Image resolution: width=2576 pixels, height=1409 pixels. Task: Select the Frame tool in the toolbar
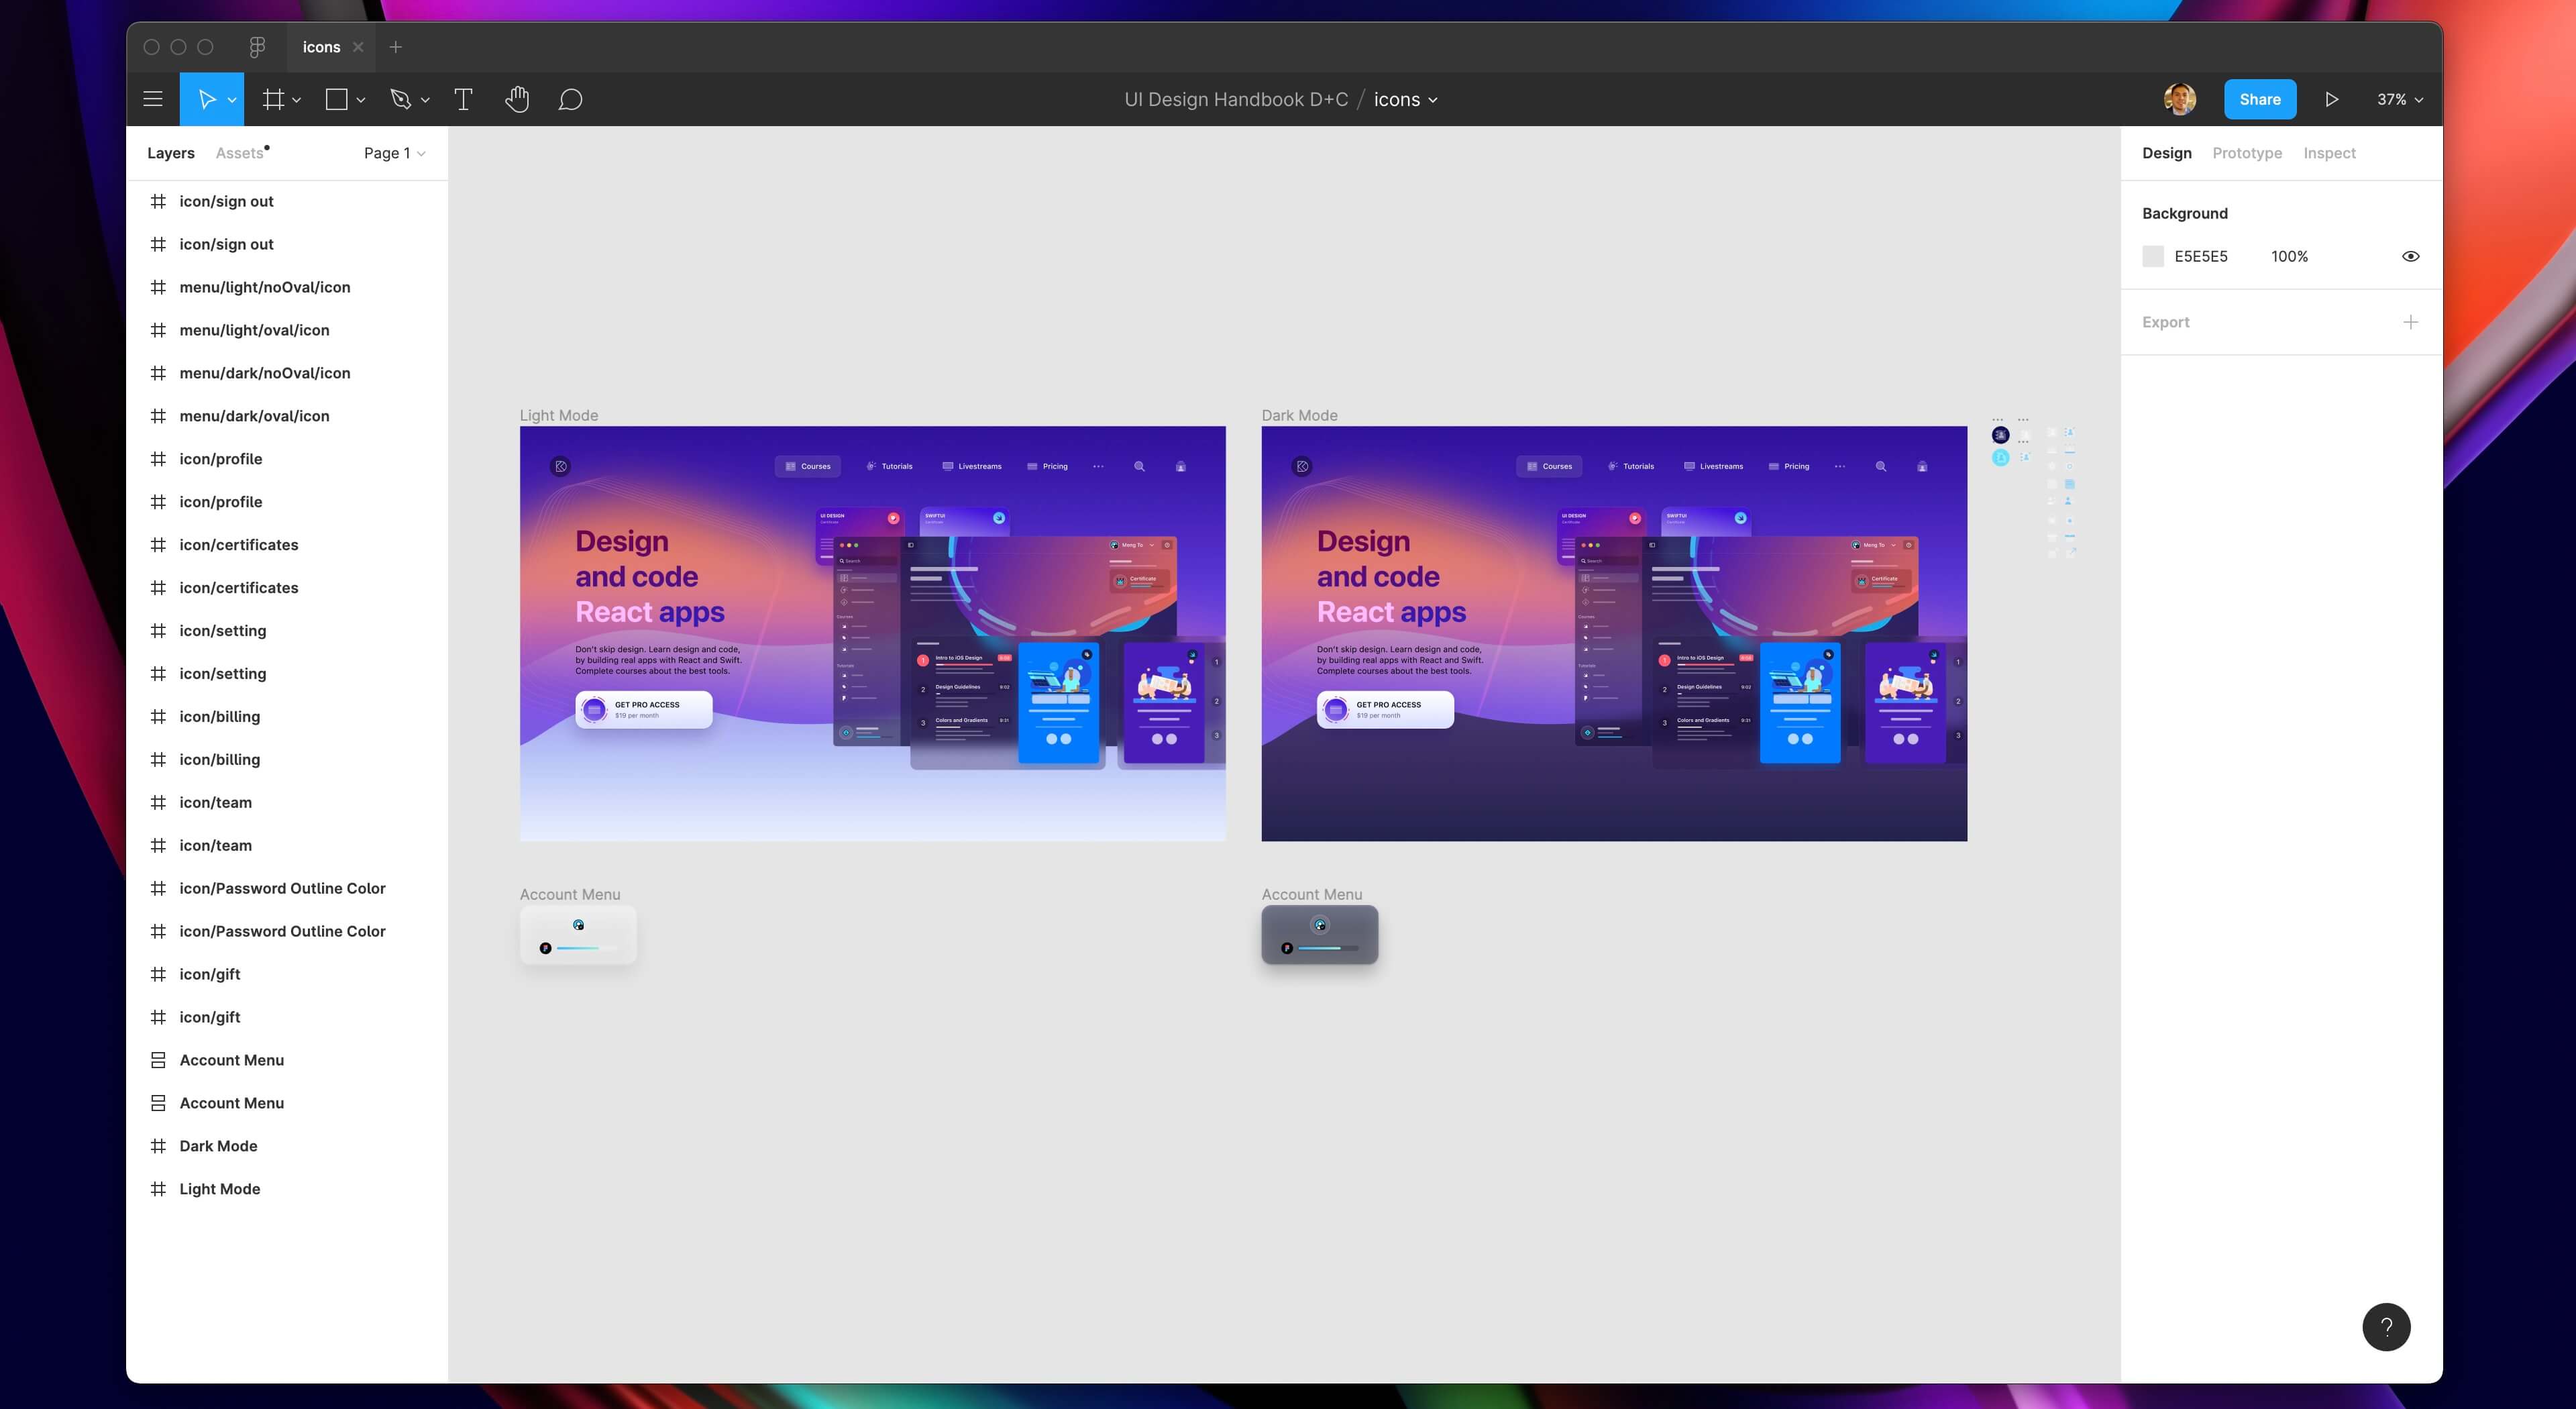pyautogui.click(x=272, y=99)
